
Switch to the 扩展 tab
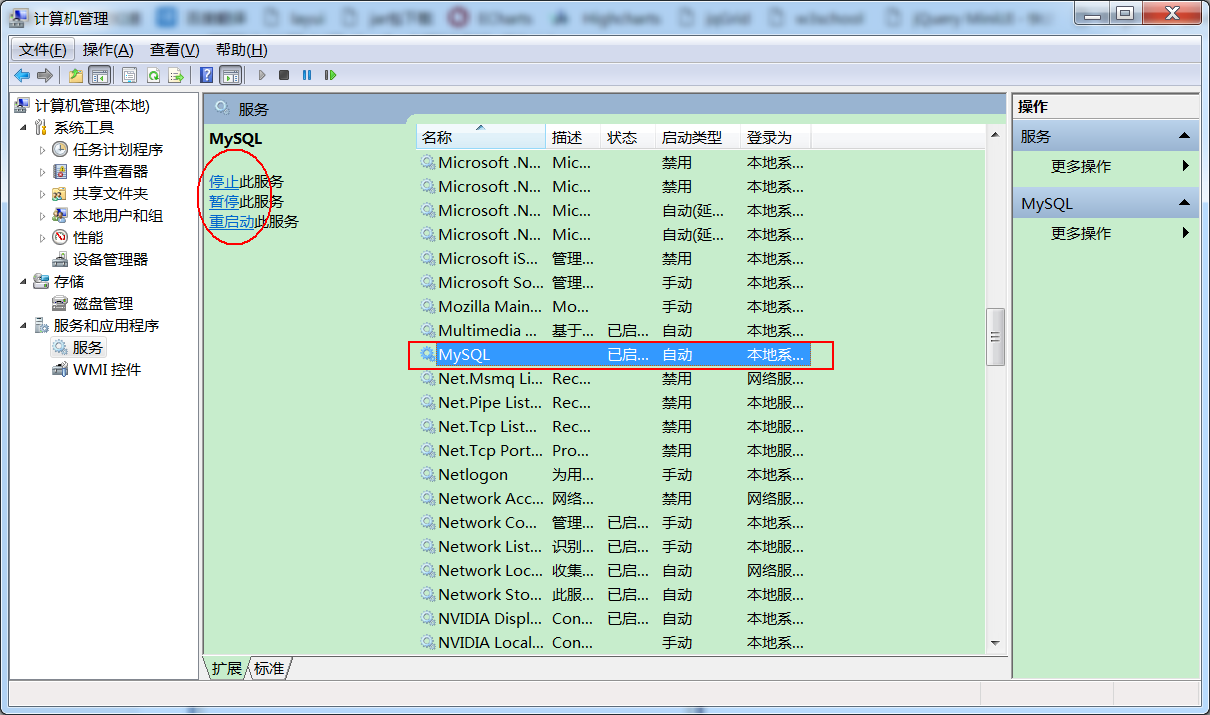coord(226,668)
